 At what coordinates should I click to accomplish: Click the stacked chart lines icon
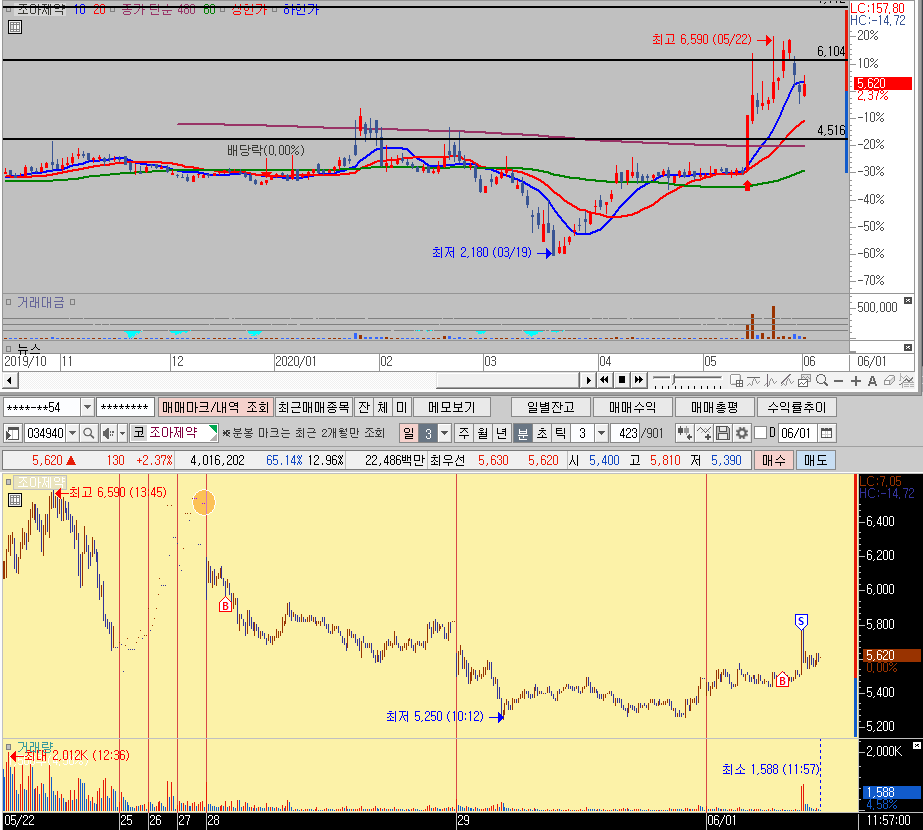pyautogui.click(x=907, y=381)
